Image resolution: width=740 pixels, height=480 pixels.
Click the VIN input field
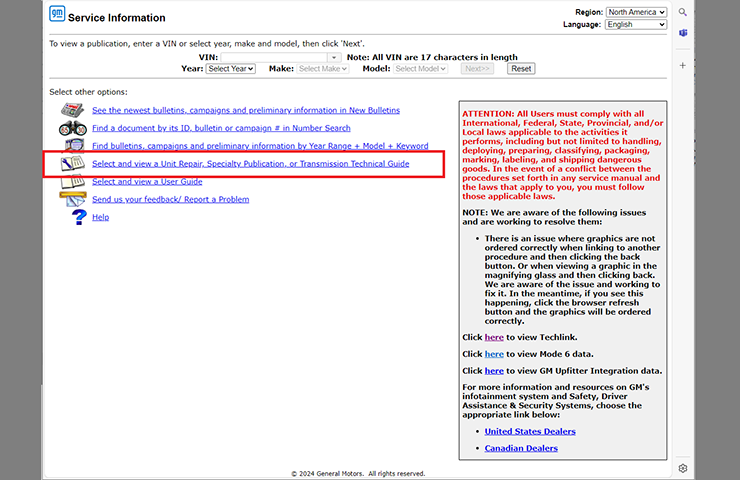point(274,58)
